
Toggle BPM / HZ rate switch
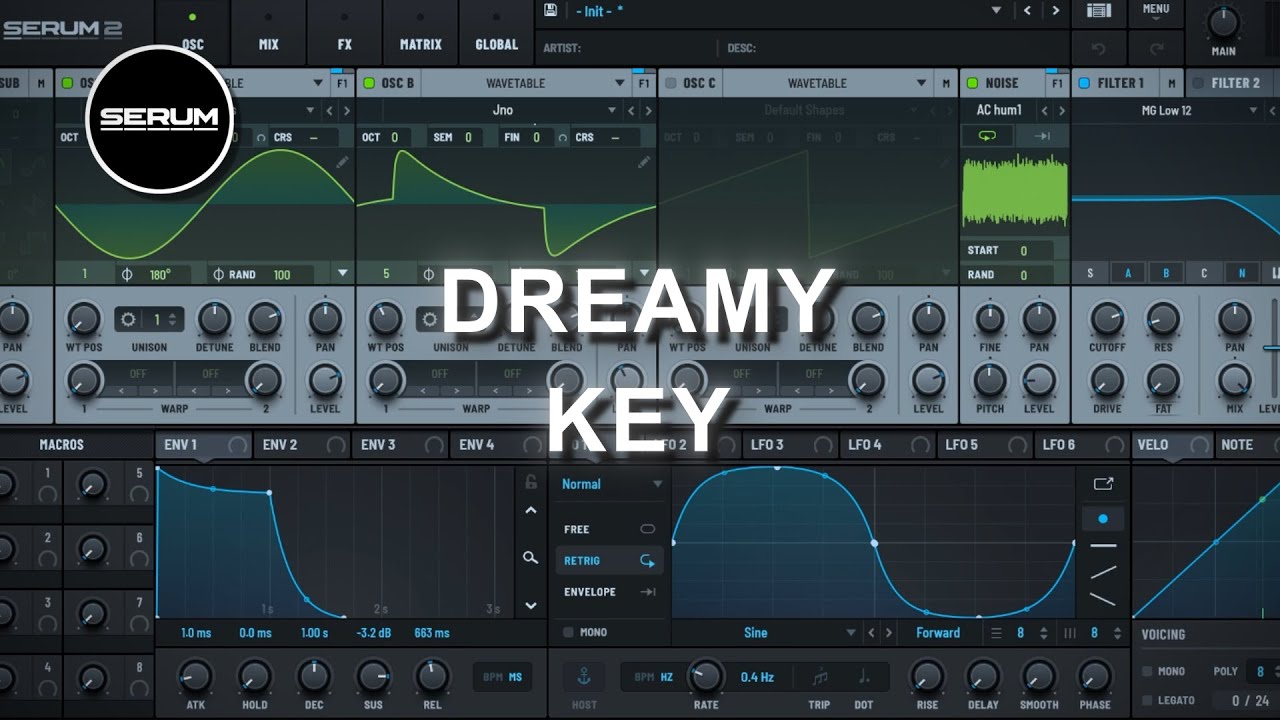coord(654,677)
